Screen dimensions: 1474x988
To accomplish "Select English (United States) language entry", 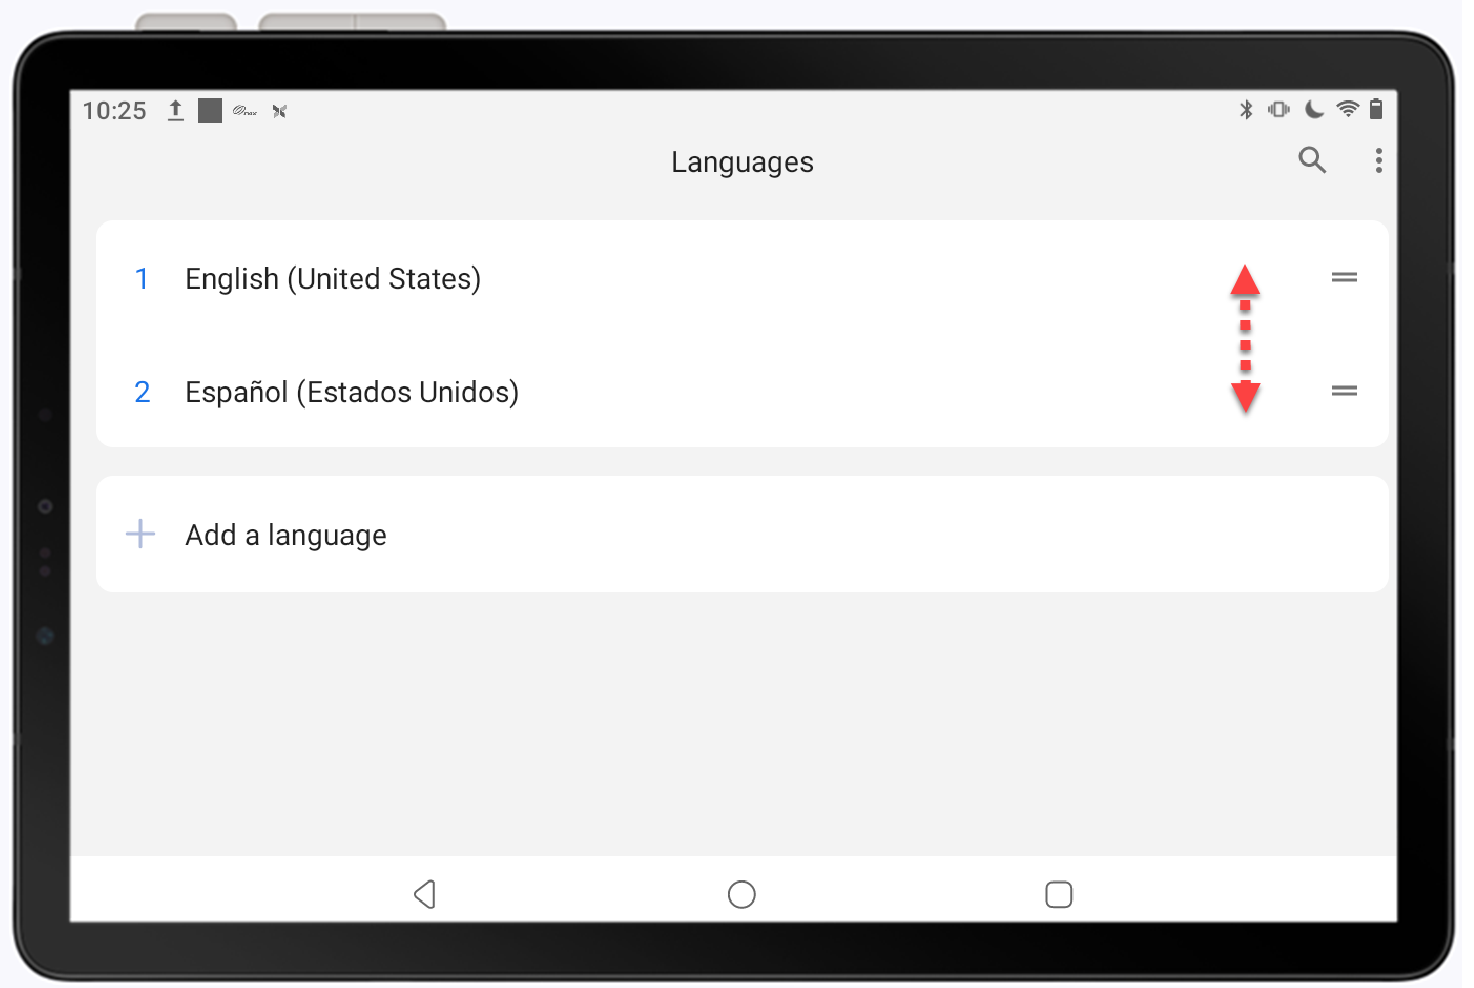I will point(333,278).
